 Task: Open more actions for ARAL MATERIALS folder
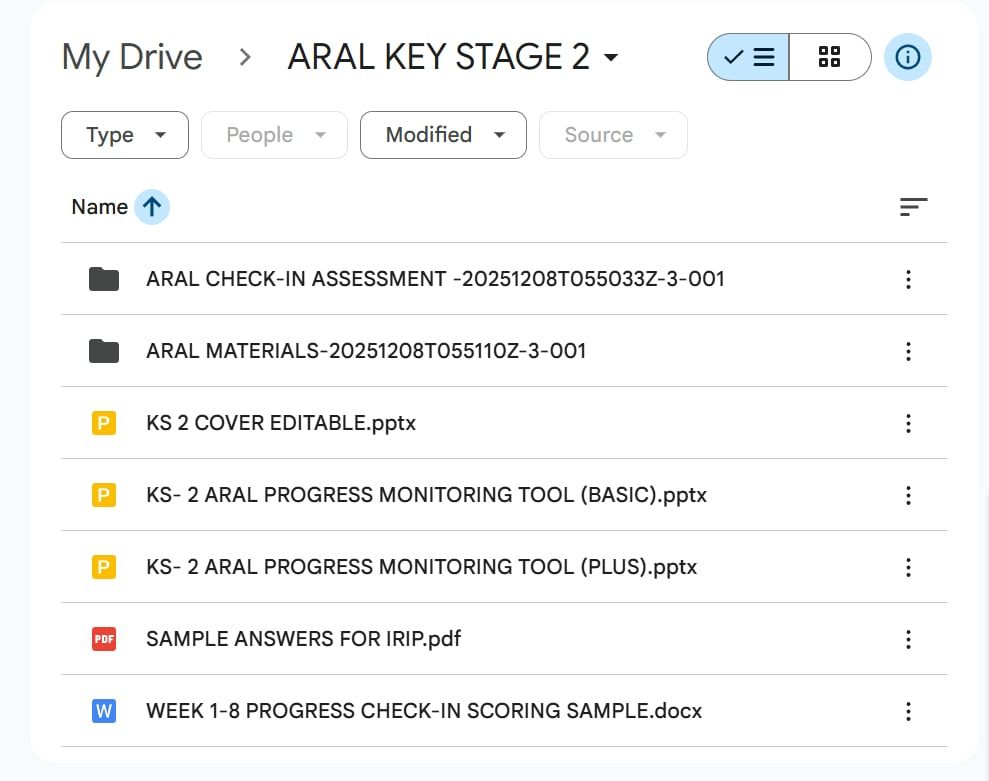pos(908,351)
